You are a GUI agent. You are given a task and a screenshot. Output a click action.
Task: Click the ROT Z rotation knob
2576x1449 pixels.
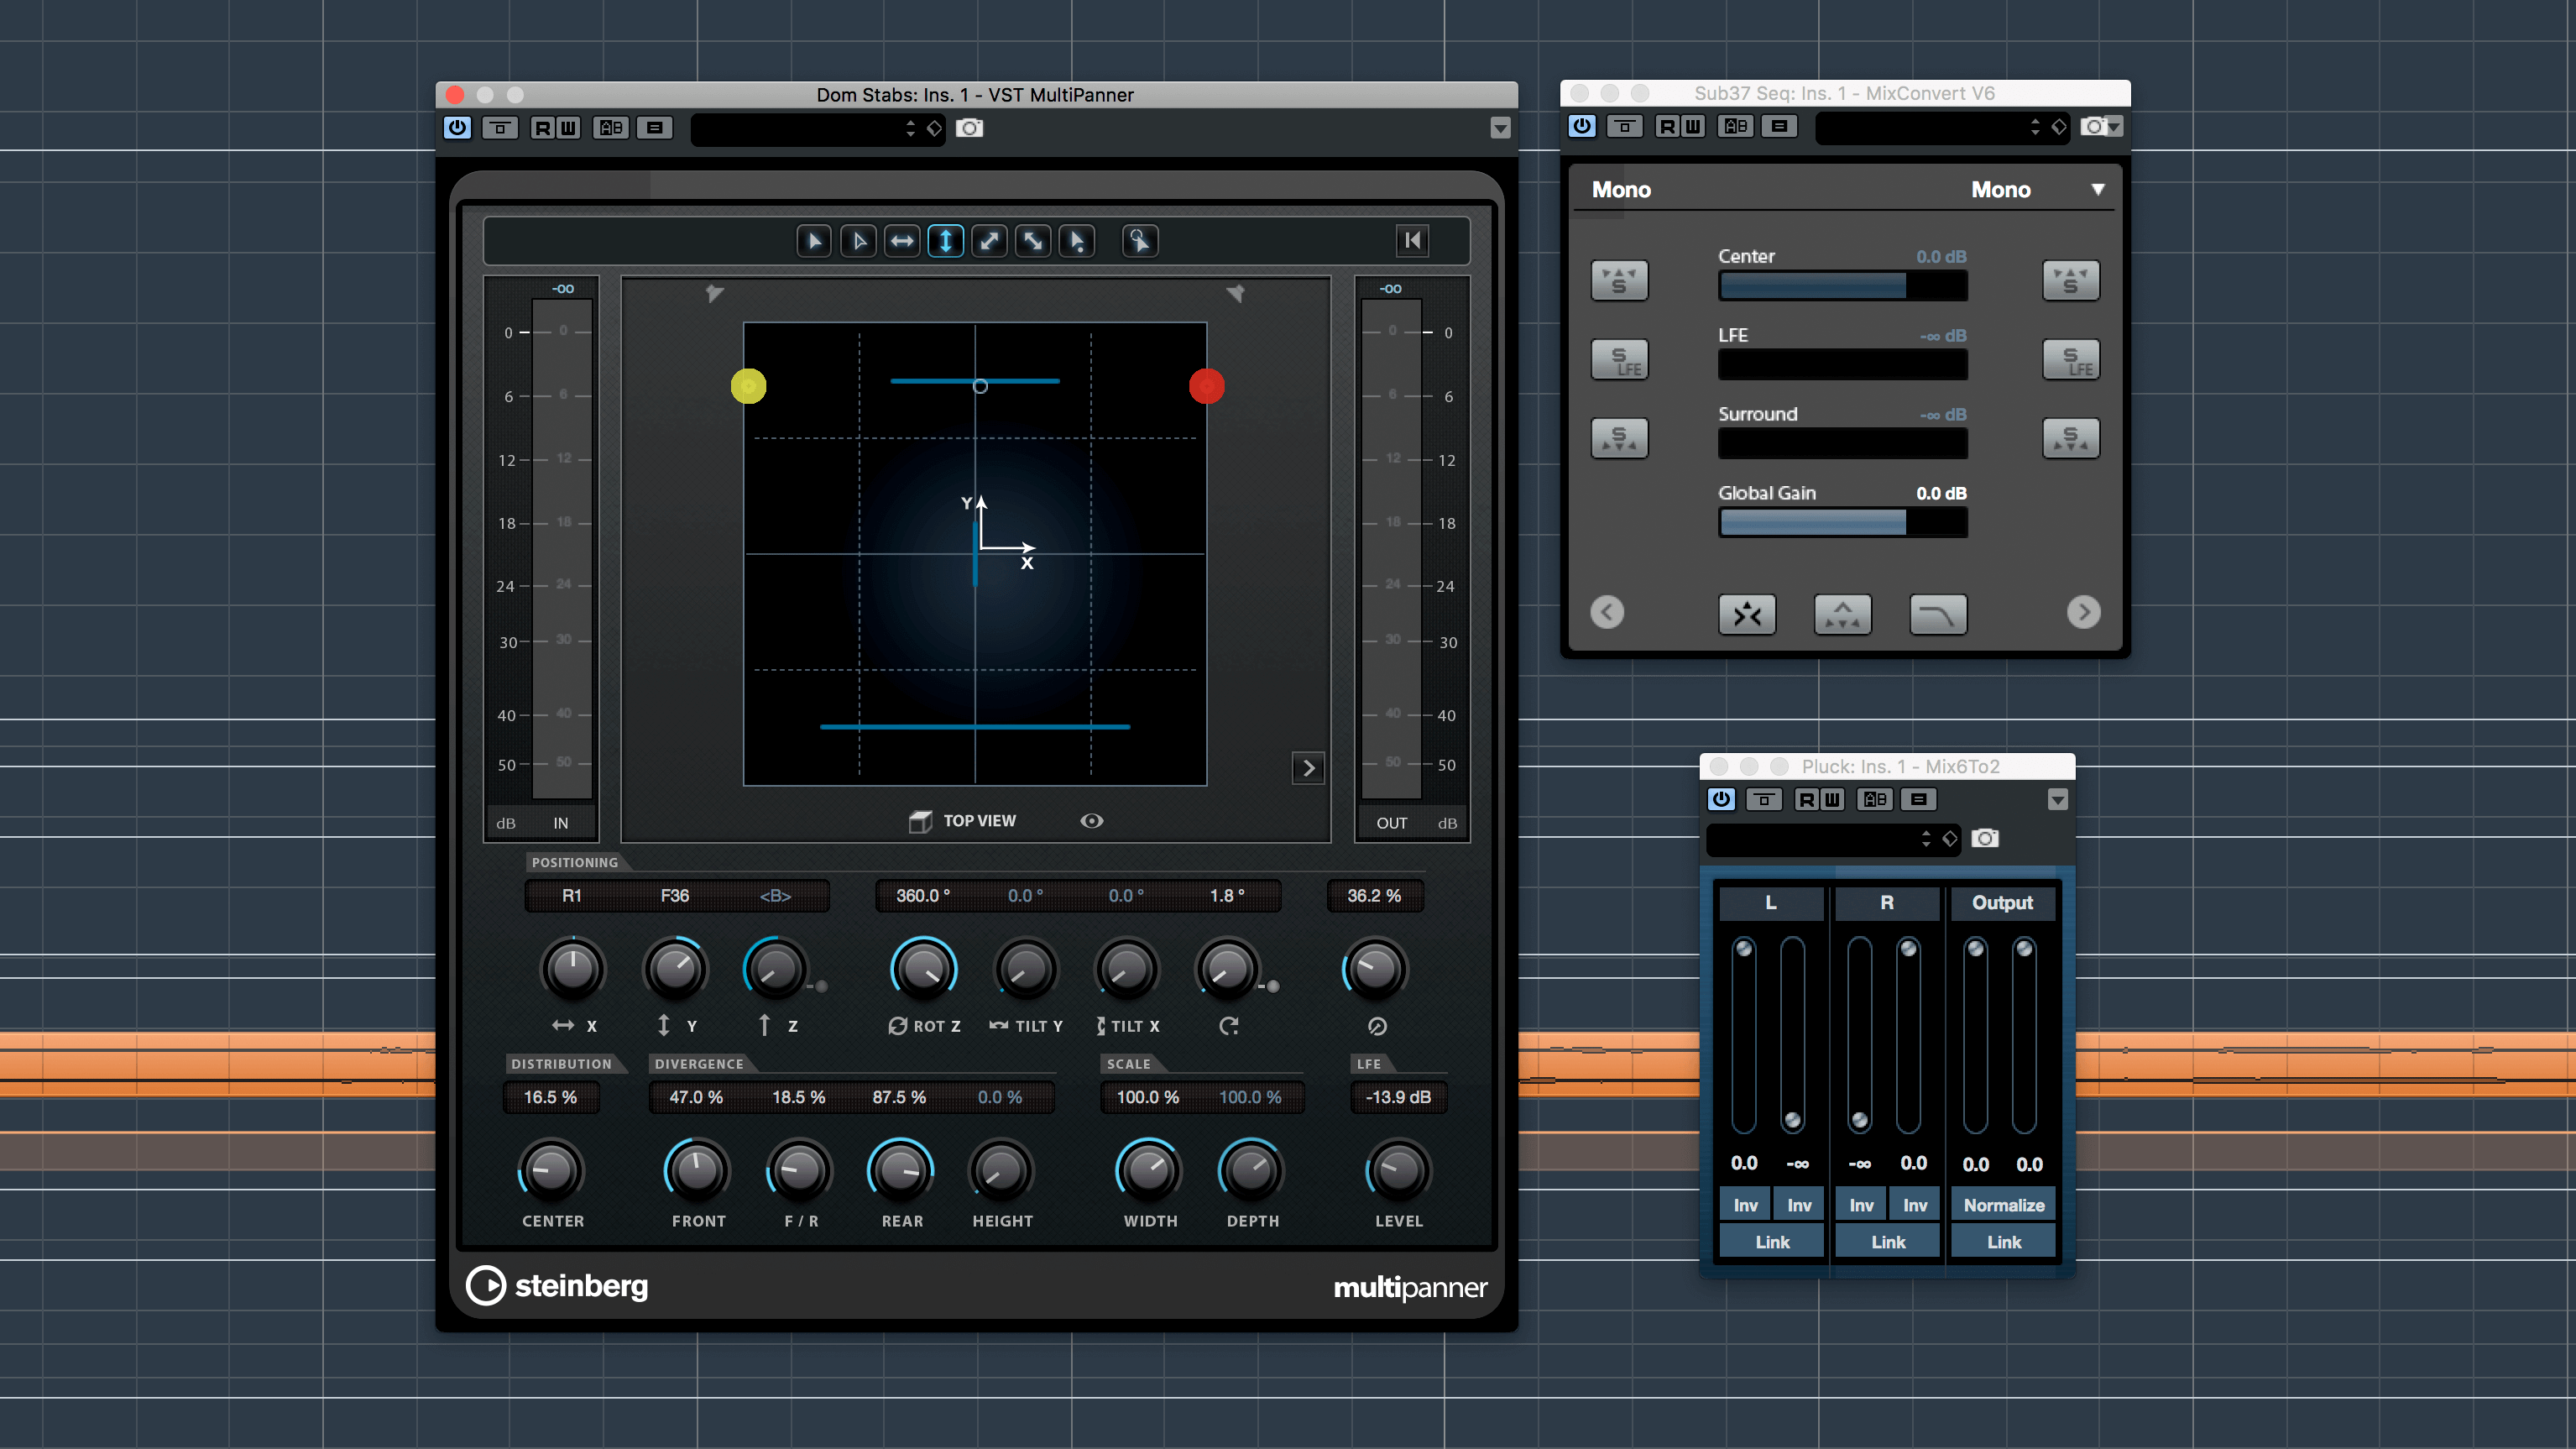923,969
